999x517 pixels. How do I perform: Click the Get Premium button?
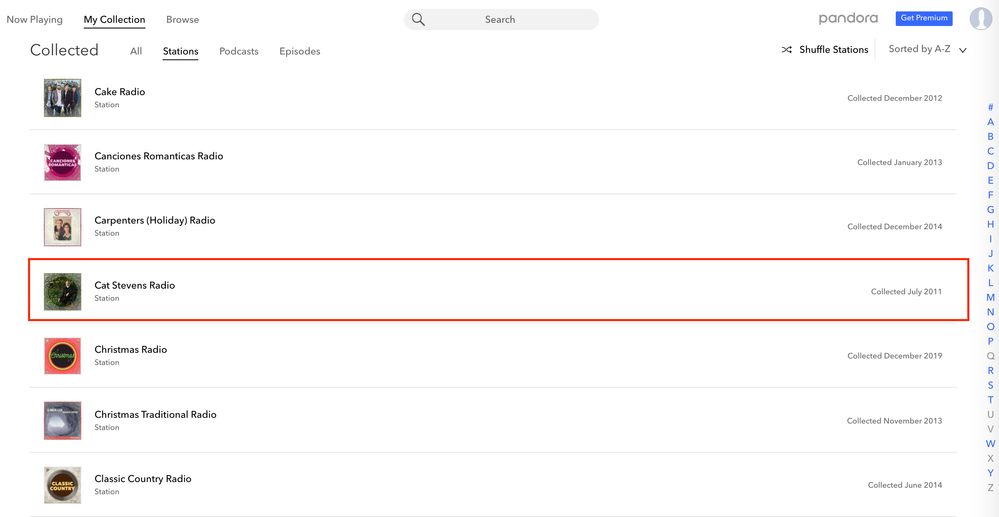pos(924,18)
